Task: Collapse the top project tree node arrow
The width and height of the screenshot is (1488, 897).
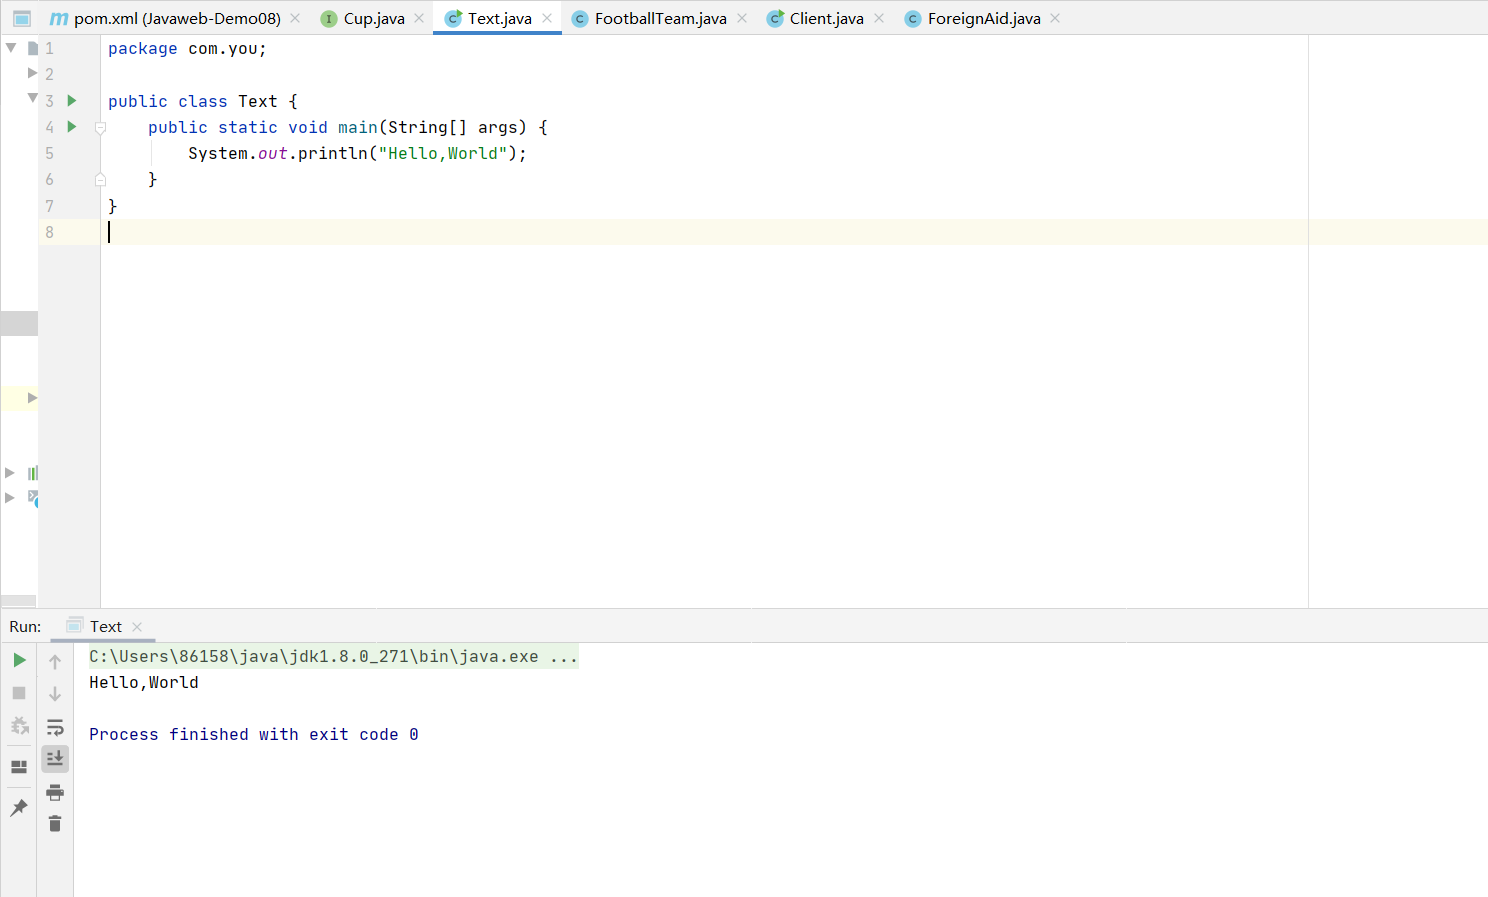Action: pos(11,48)
